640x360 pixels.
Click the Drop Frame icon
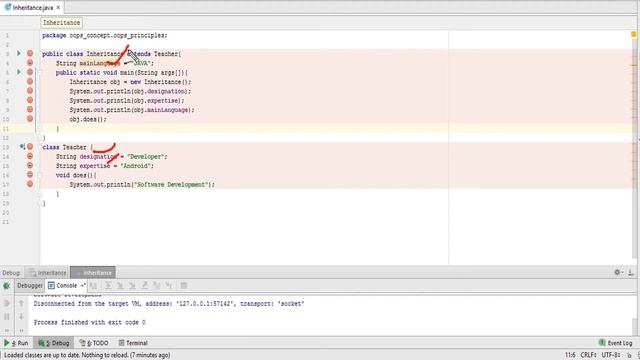(x=157, y=286)
